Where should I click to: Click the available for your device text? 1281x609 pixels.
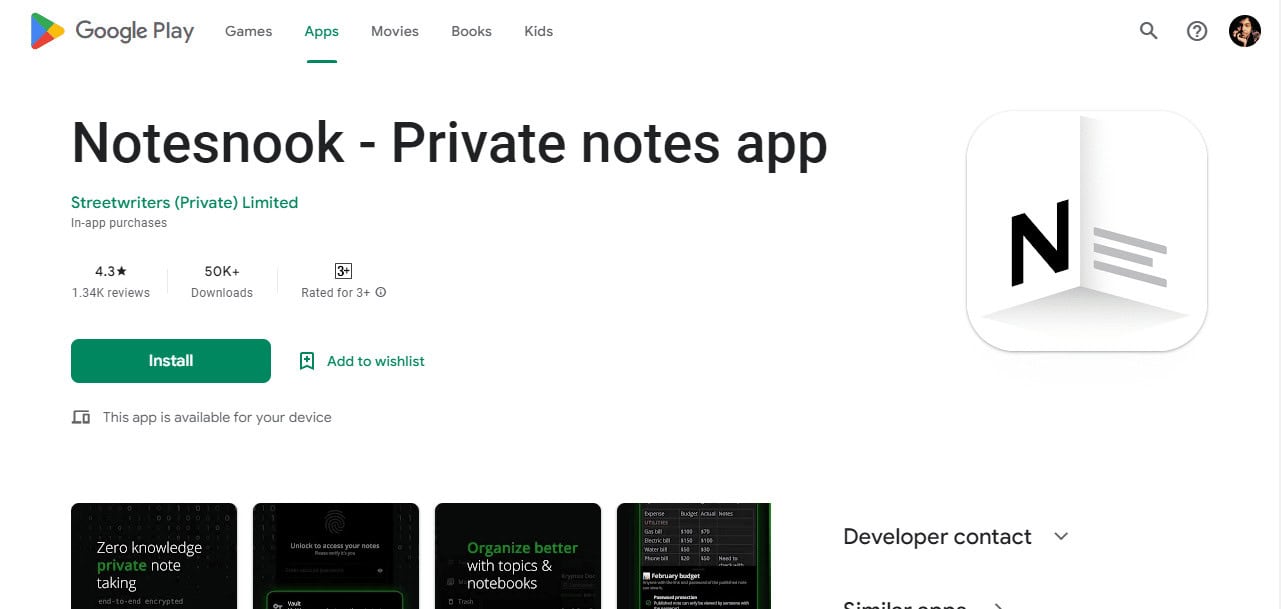point(217,417)
